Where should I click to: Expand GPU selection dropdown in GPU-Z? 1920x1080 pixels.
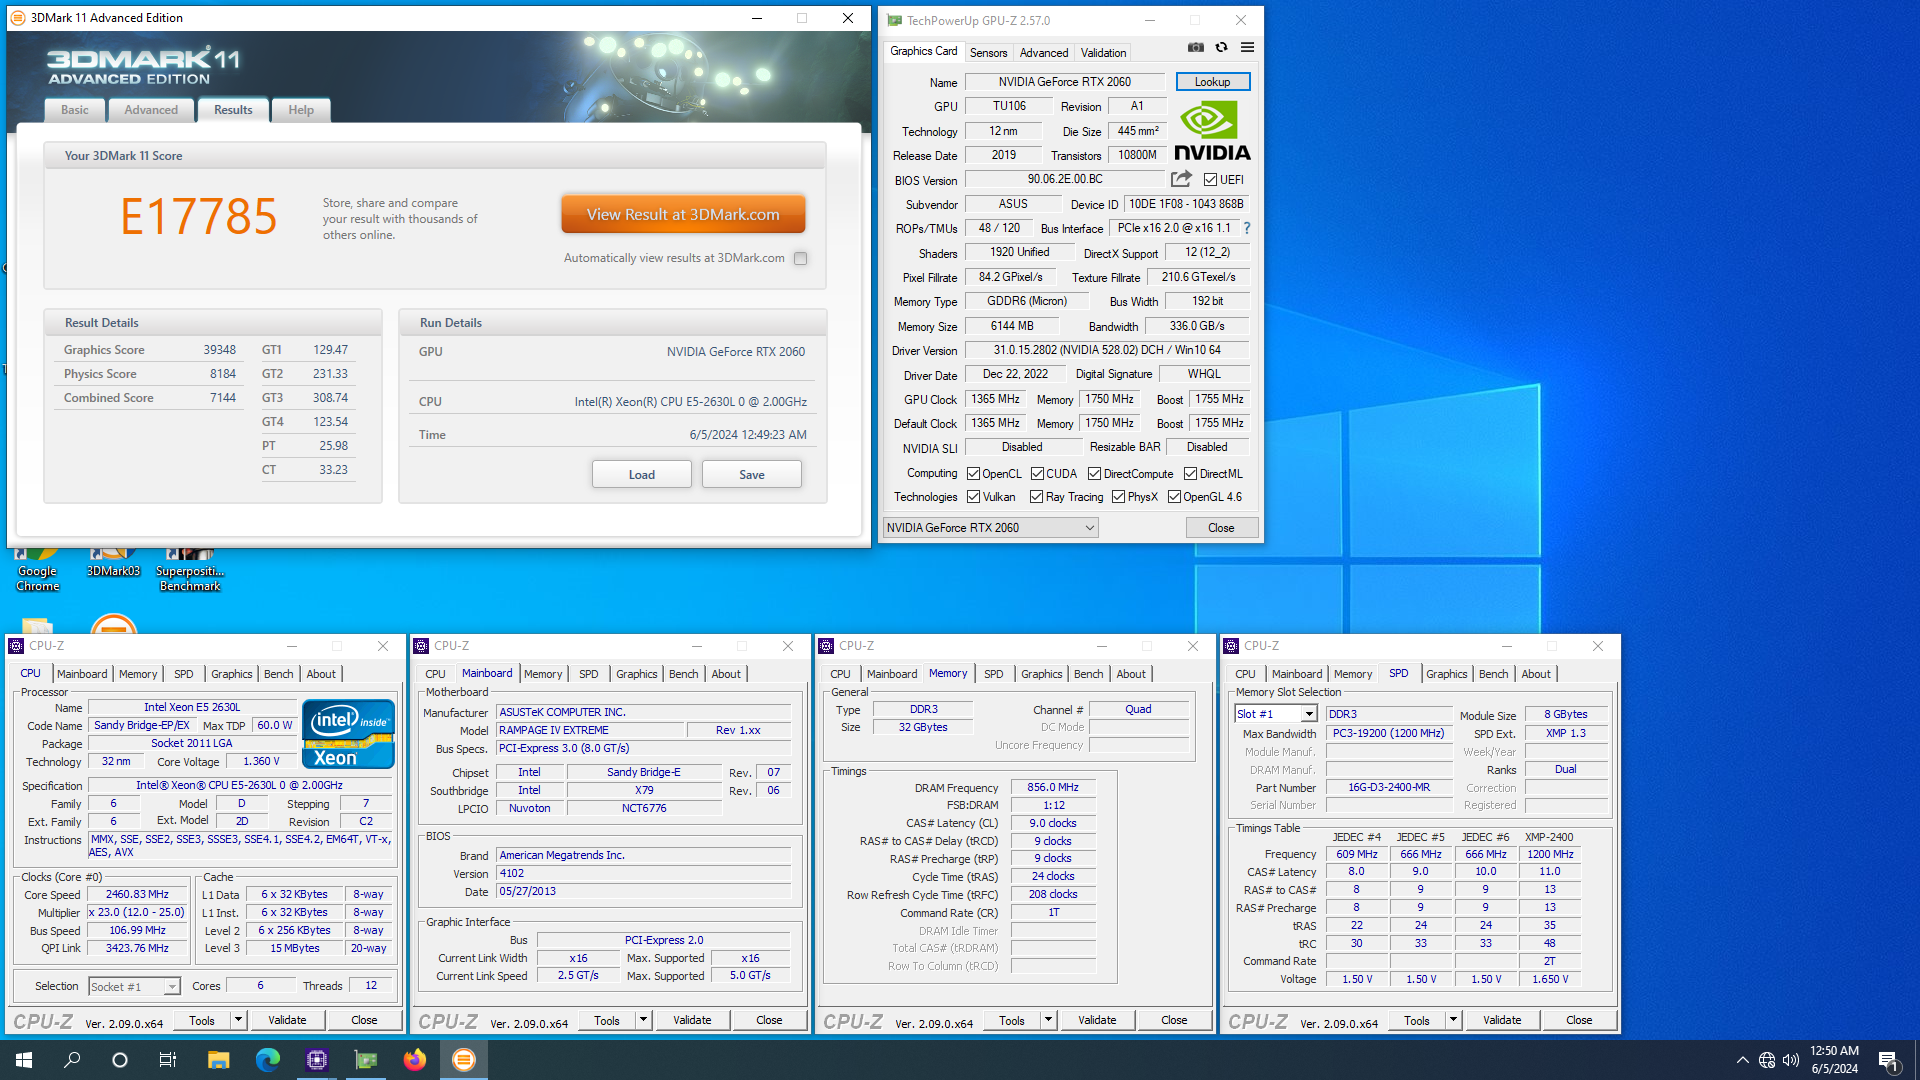(x=990, y=528)
